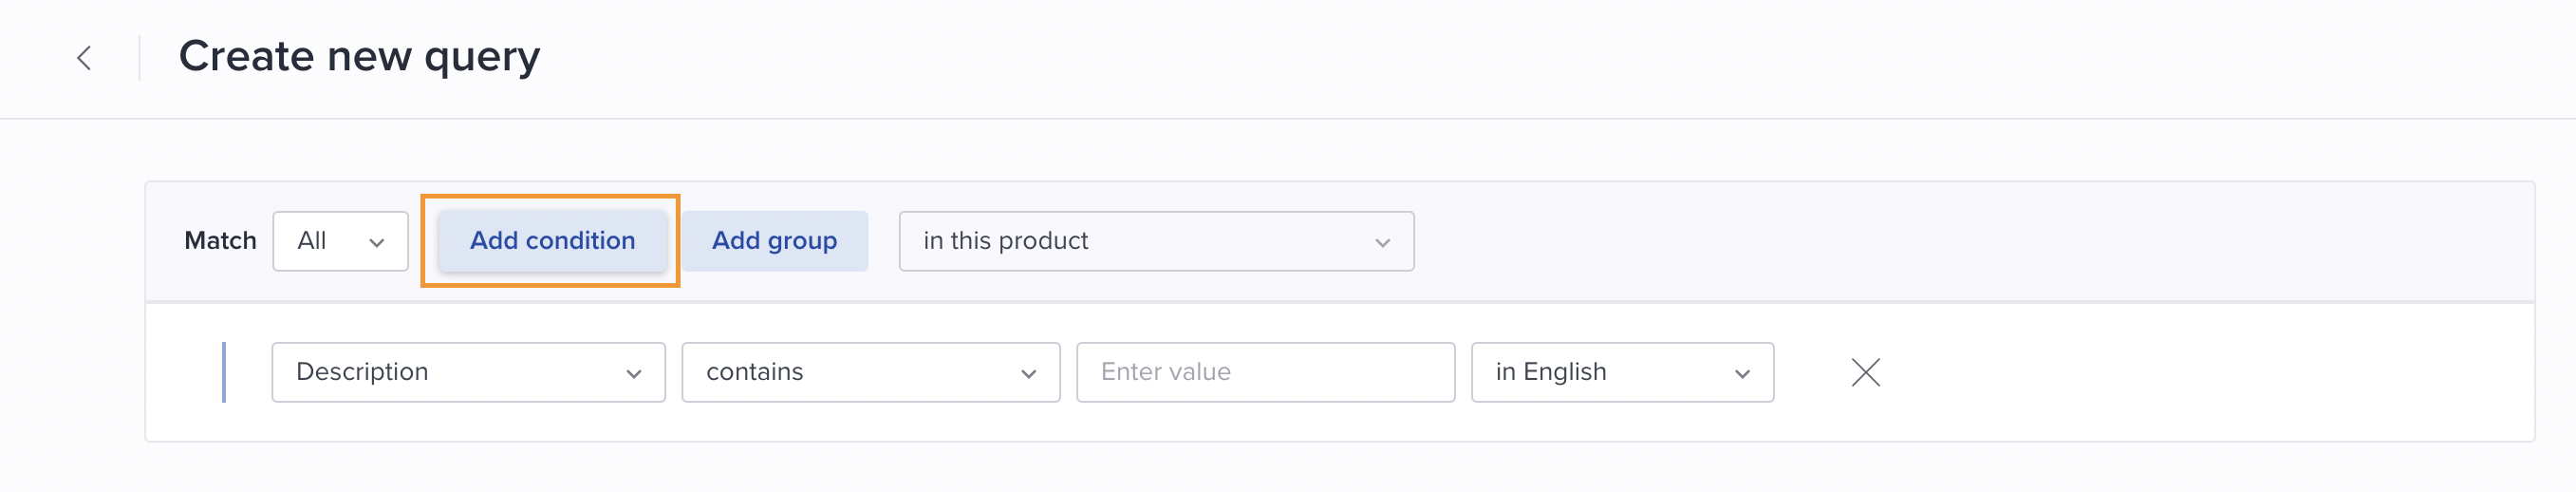2576x492 pixels.
Task: Select a language from 'in English' dropdown
Action: click(x=1622, y=372)
